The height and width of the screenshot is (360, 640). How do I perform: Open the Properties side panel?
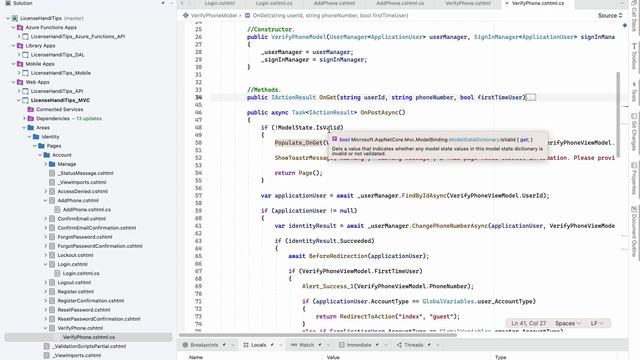point(634,178)
